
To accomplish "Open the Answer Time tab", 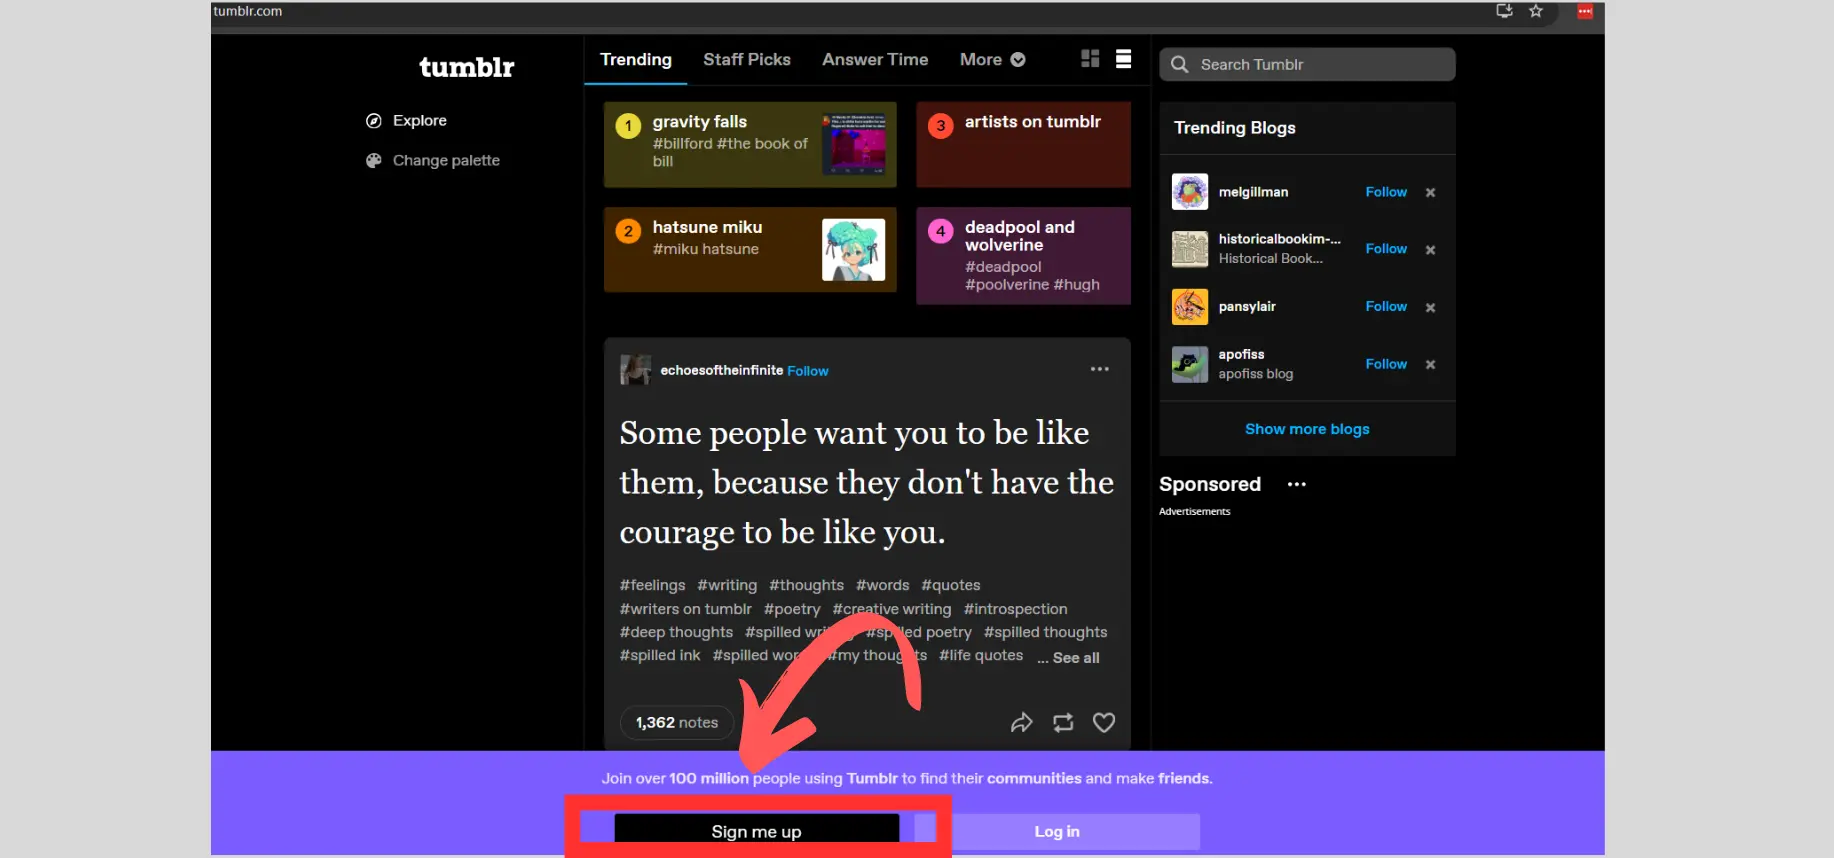I will coord(875,59).
